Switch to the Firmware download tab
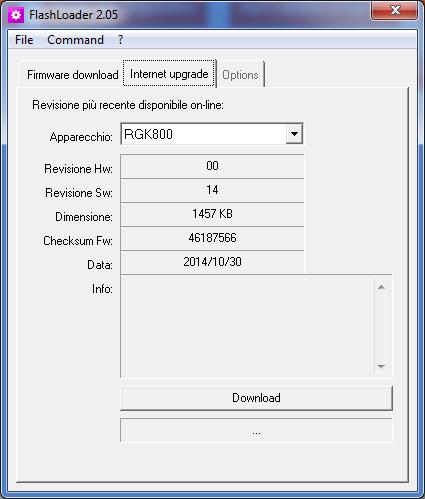 tap(72, 75)
